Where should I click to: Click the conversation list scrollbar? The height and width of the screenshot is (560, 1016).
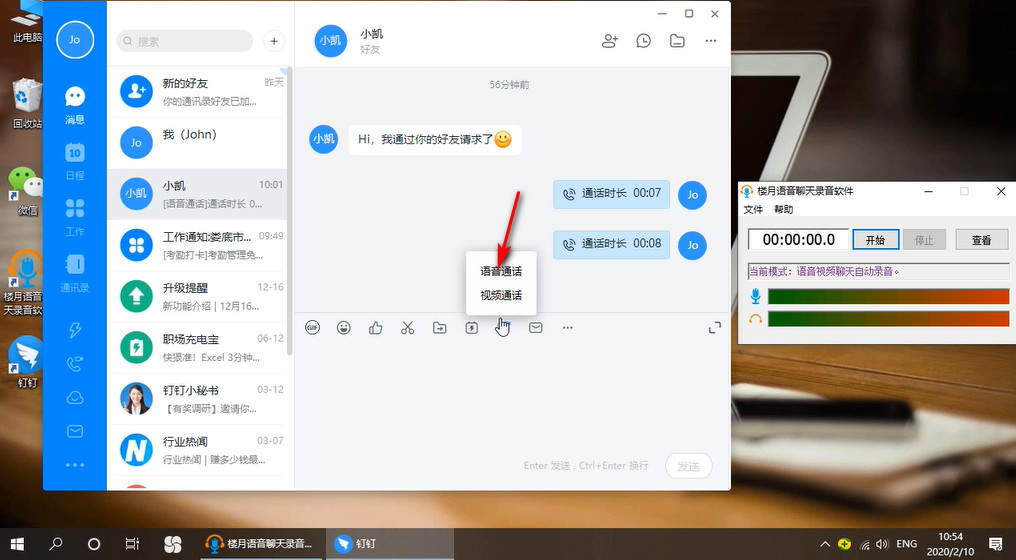(290, 211)
